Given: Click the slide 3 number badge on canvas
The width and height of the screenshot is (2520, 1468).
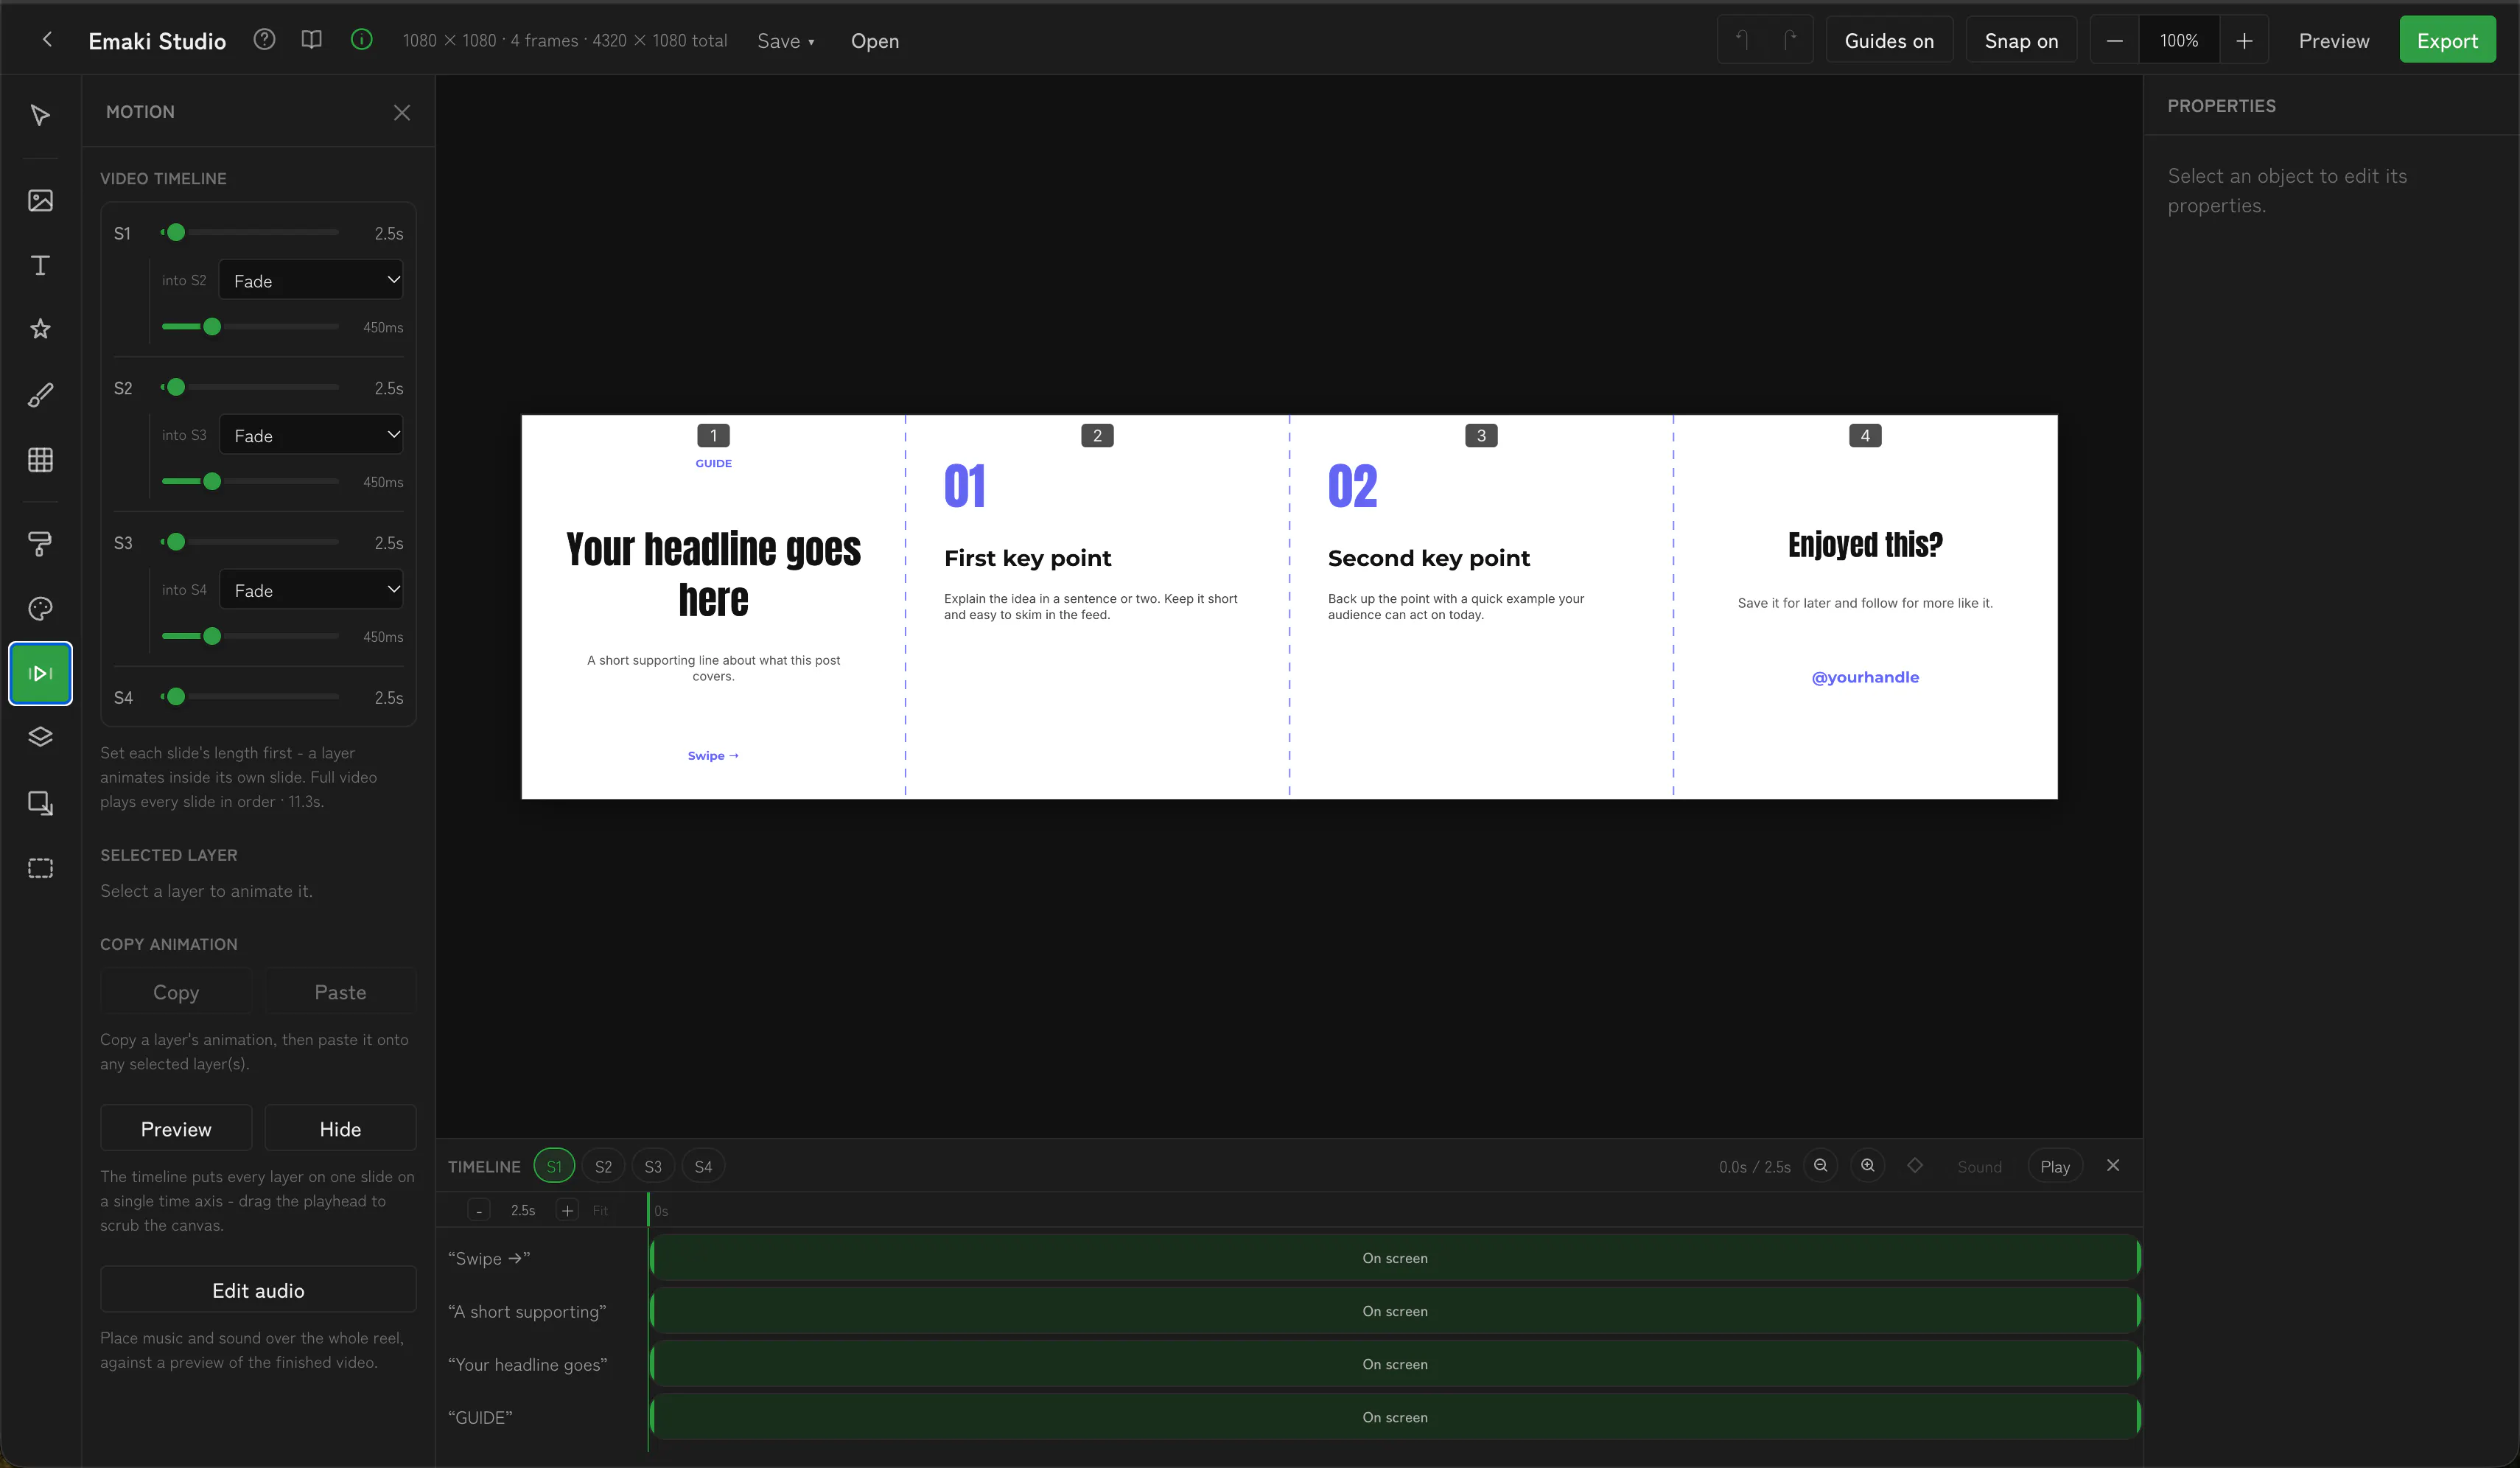Looking at the screenshot, I should click(1481, 436).
